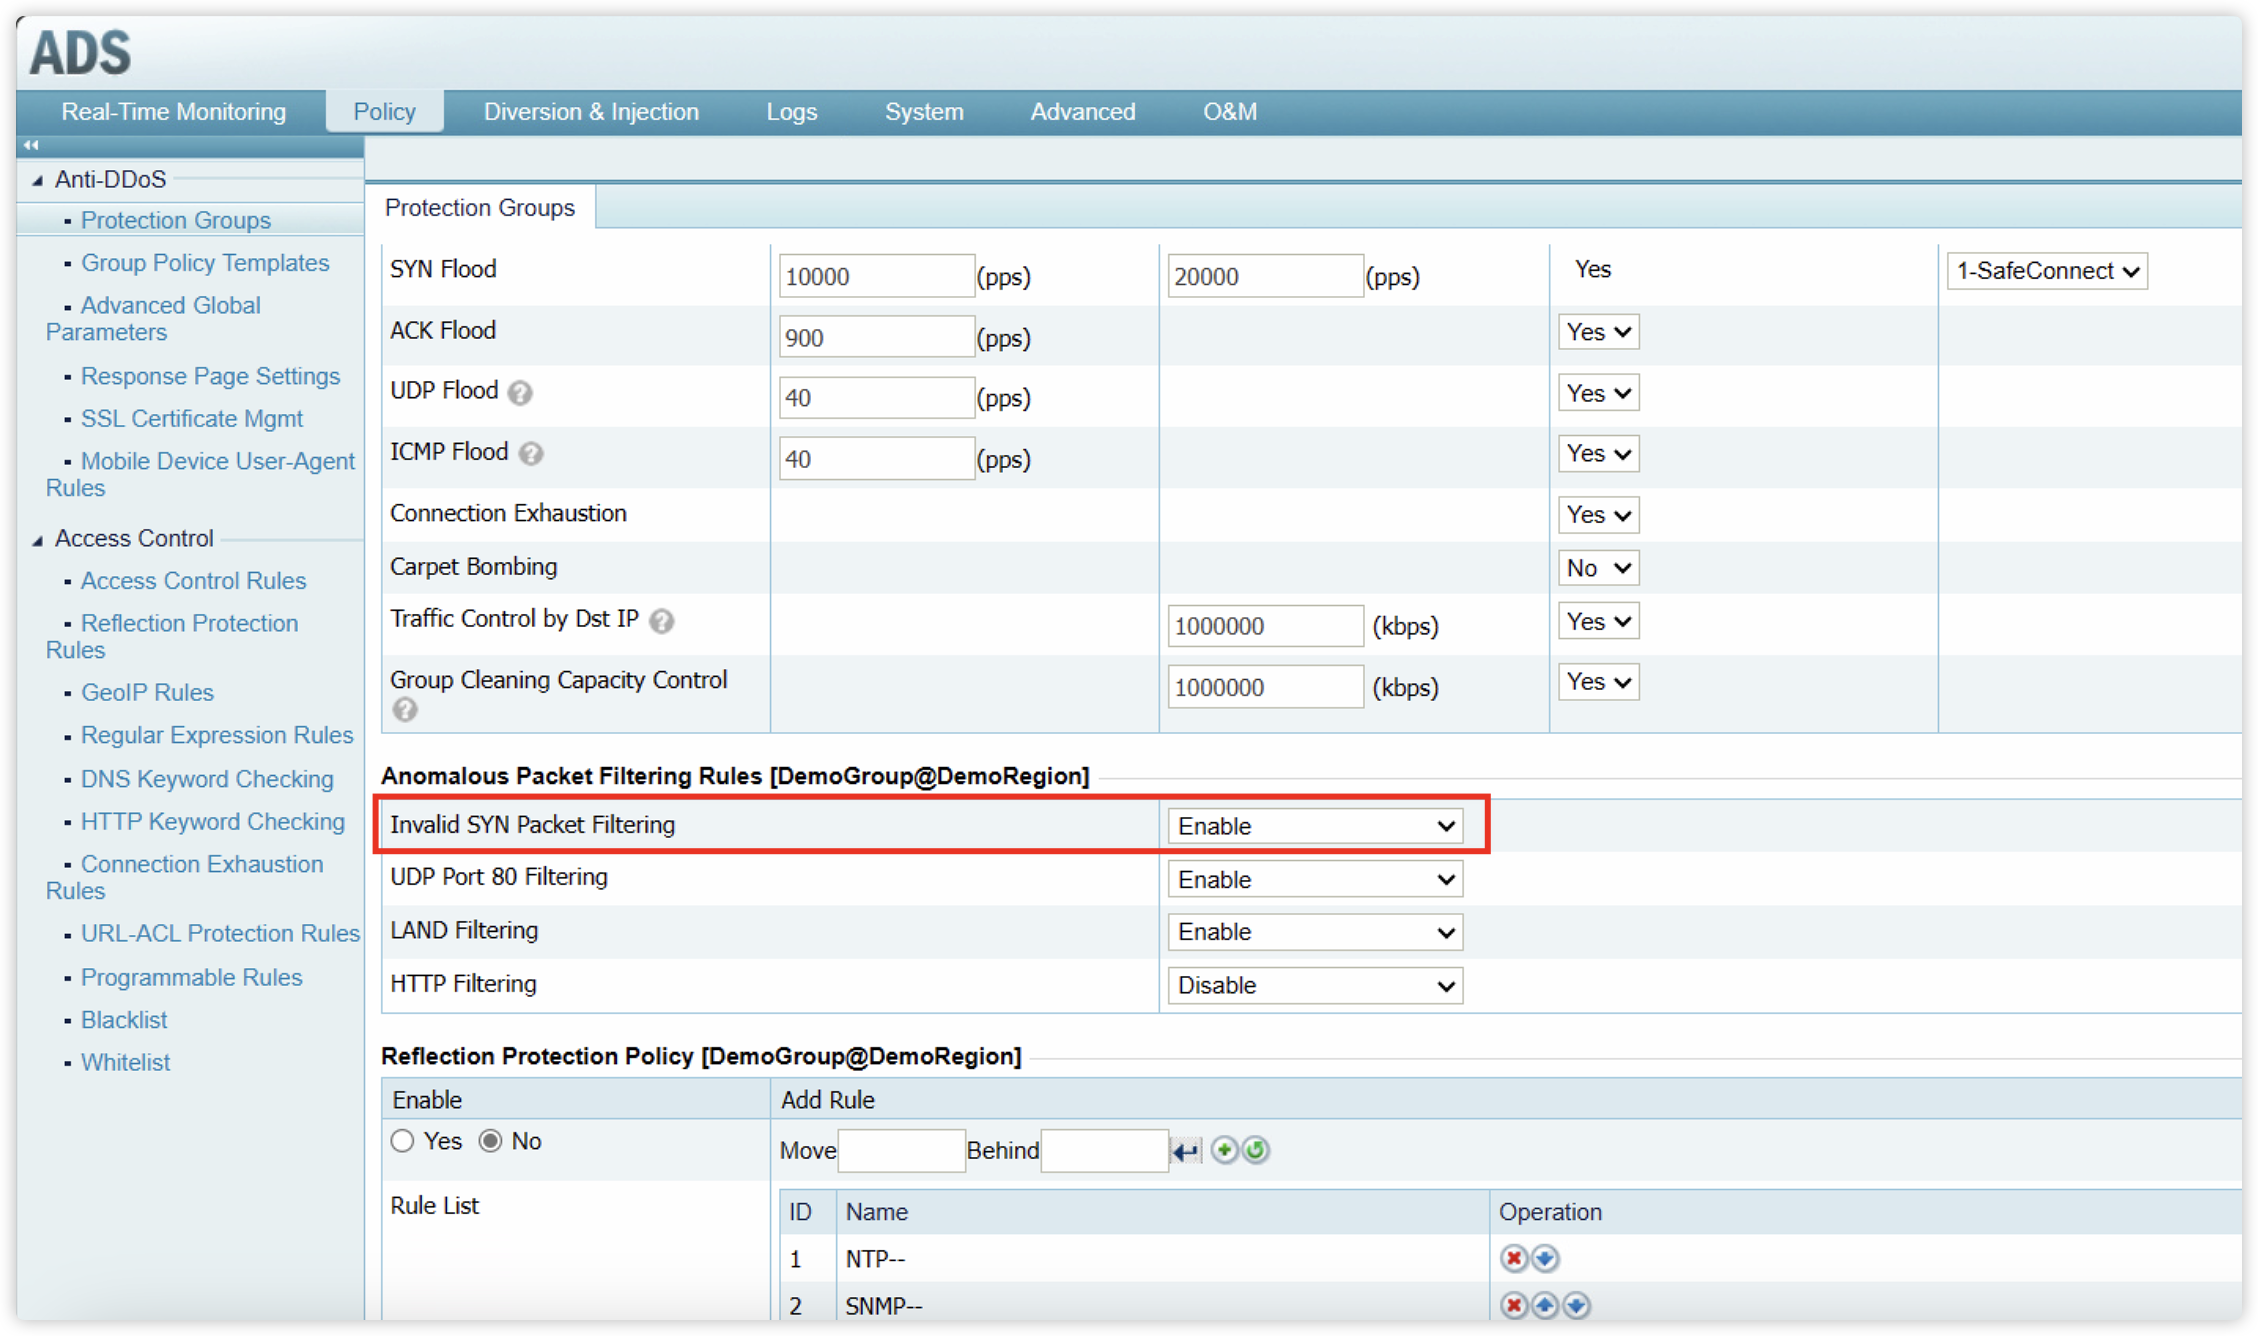Delete the NTP-- rule with red X
This screenshot has height=1336, width=2258.
click(x=1514, y=1258)
